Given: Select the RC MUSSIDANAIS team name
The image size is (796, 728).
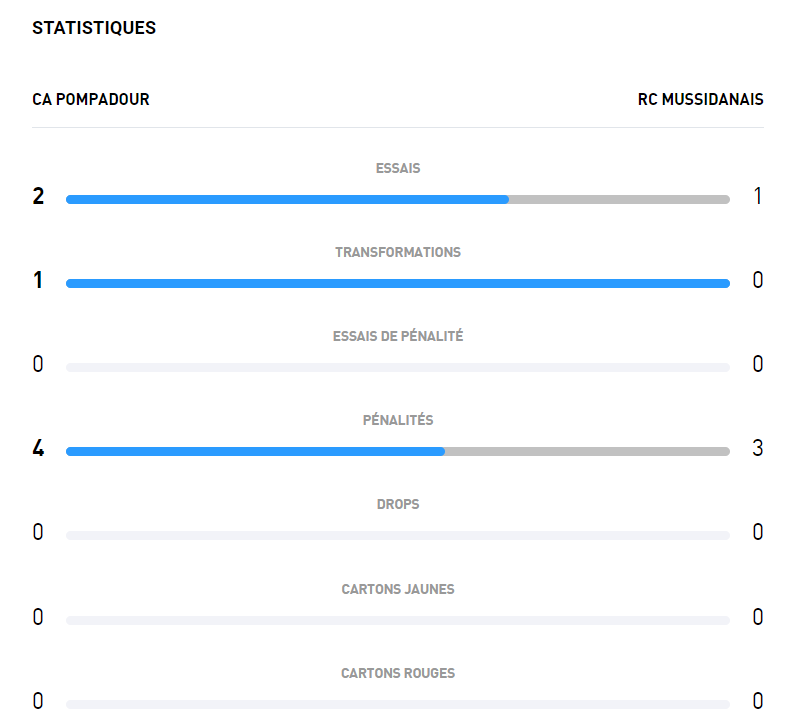Looking at the screenshot, I should [x=700, y=99].
